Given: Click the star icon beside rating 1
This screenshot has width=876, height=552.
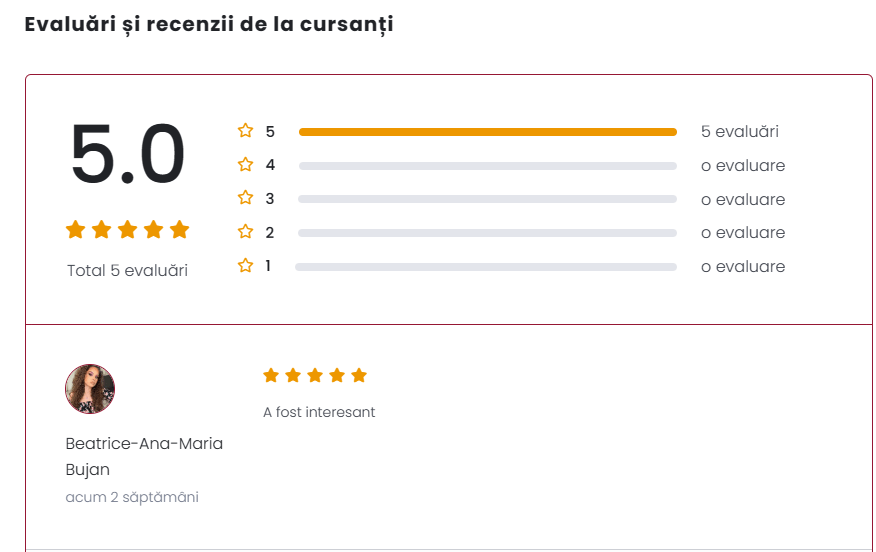Looking at the screenshot, I should click(245, 266).
